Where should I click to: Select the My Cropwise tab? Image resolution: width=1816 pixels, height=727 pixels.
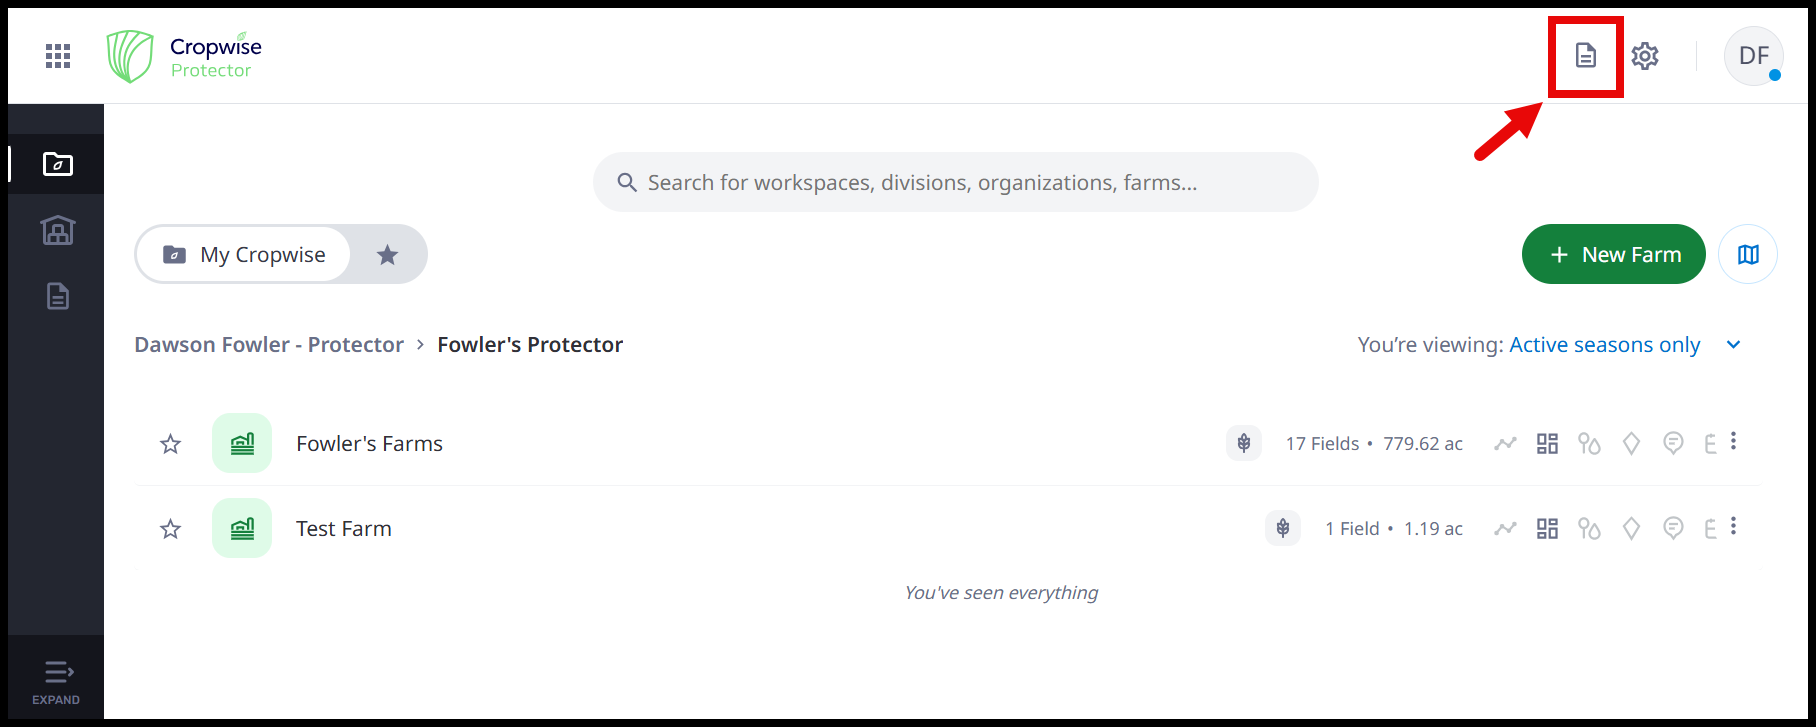(x=244, y=255)
